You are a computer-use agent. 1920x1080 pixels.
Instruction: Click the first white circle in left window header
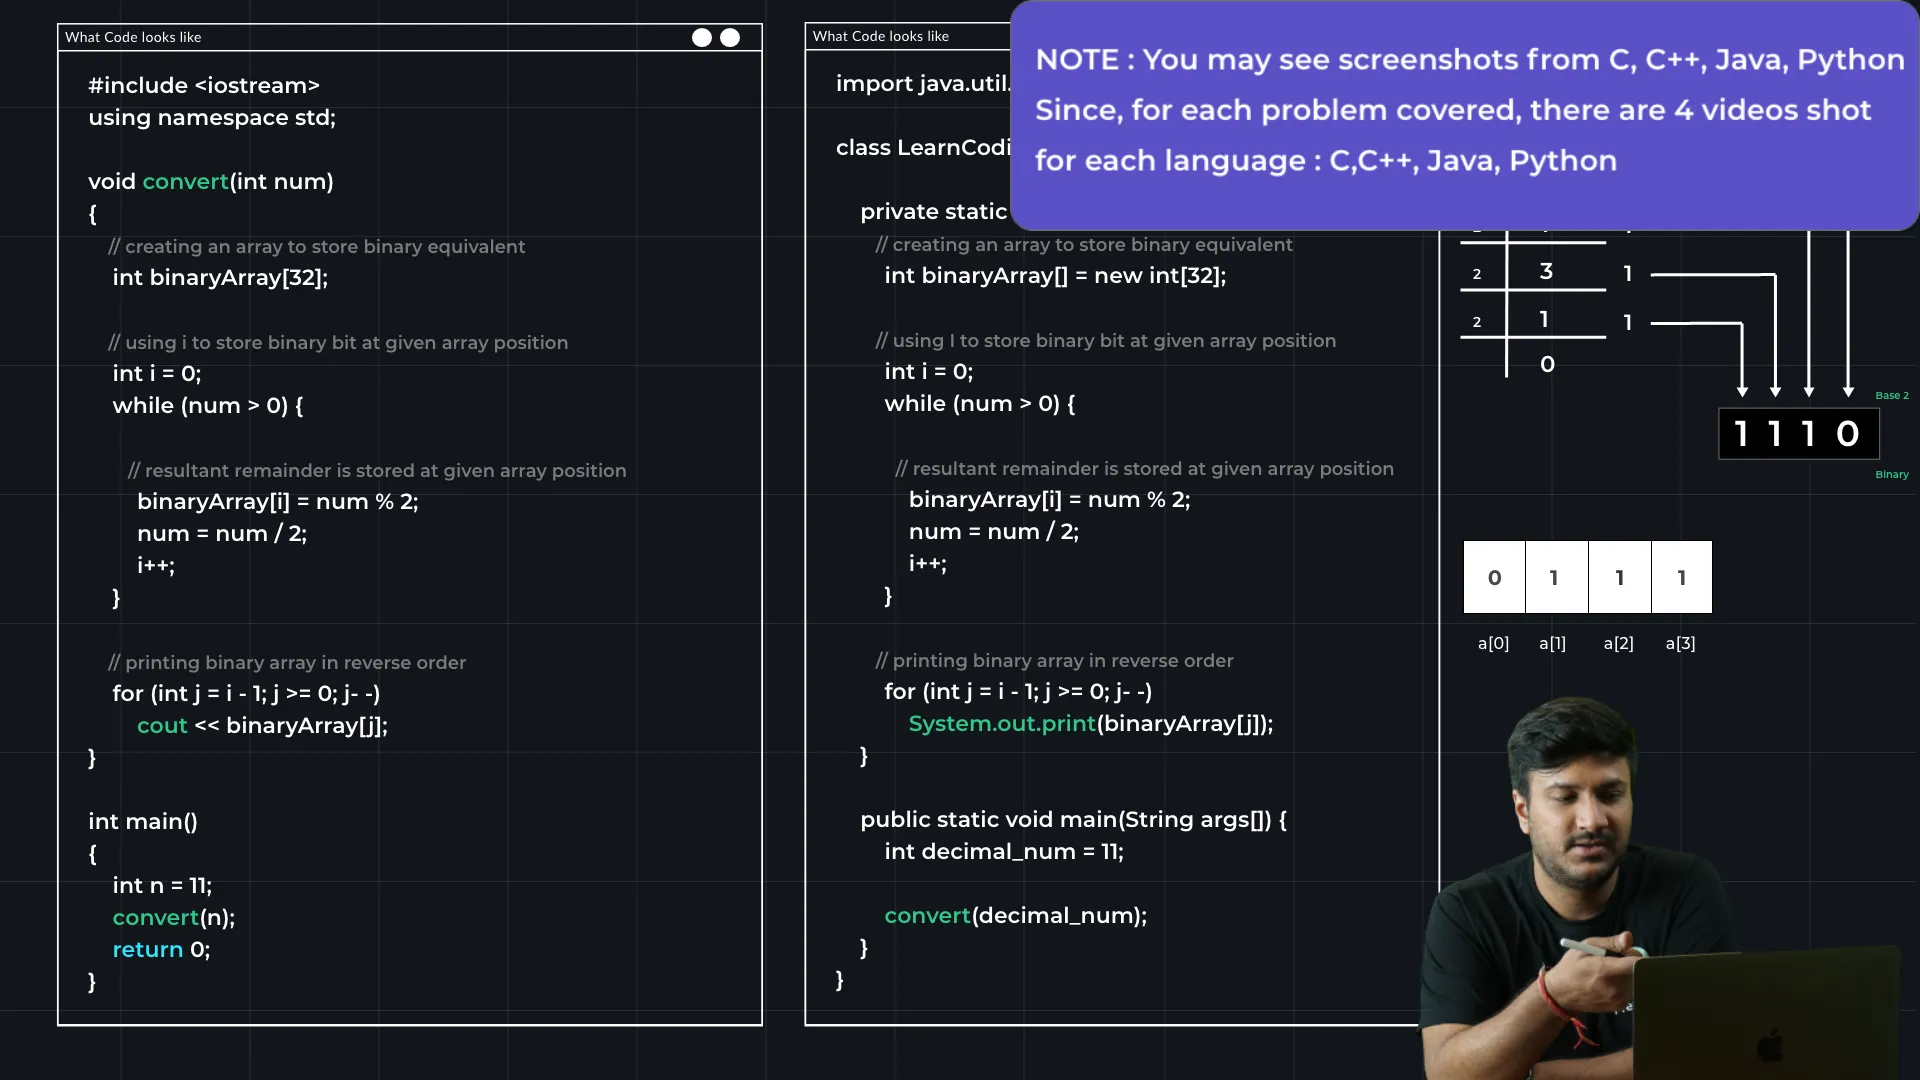coord(702,37)
